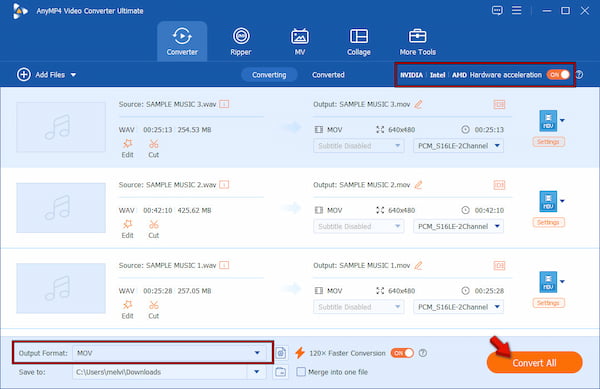Select the Converting tab
Image resolution: width=600 pixels, height=389 pixels.
[269, 75]
